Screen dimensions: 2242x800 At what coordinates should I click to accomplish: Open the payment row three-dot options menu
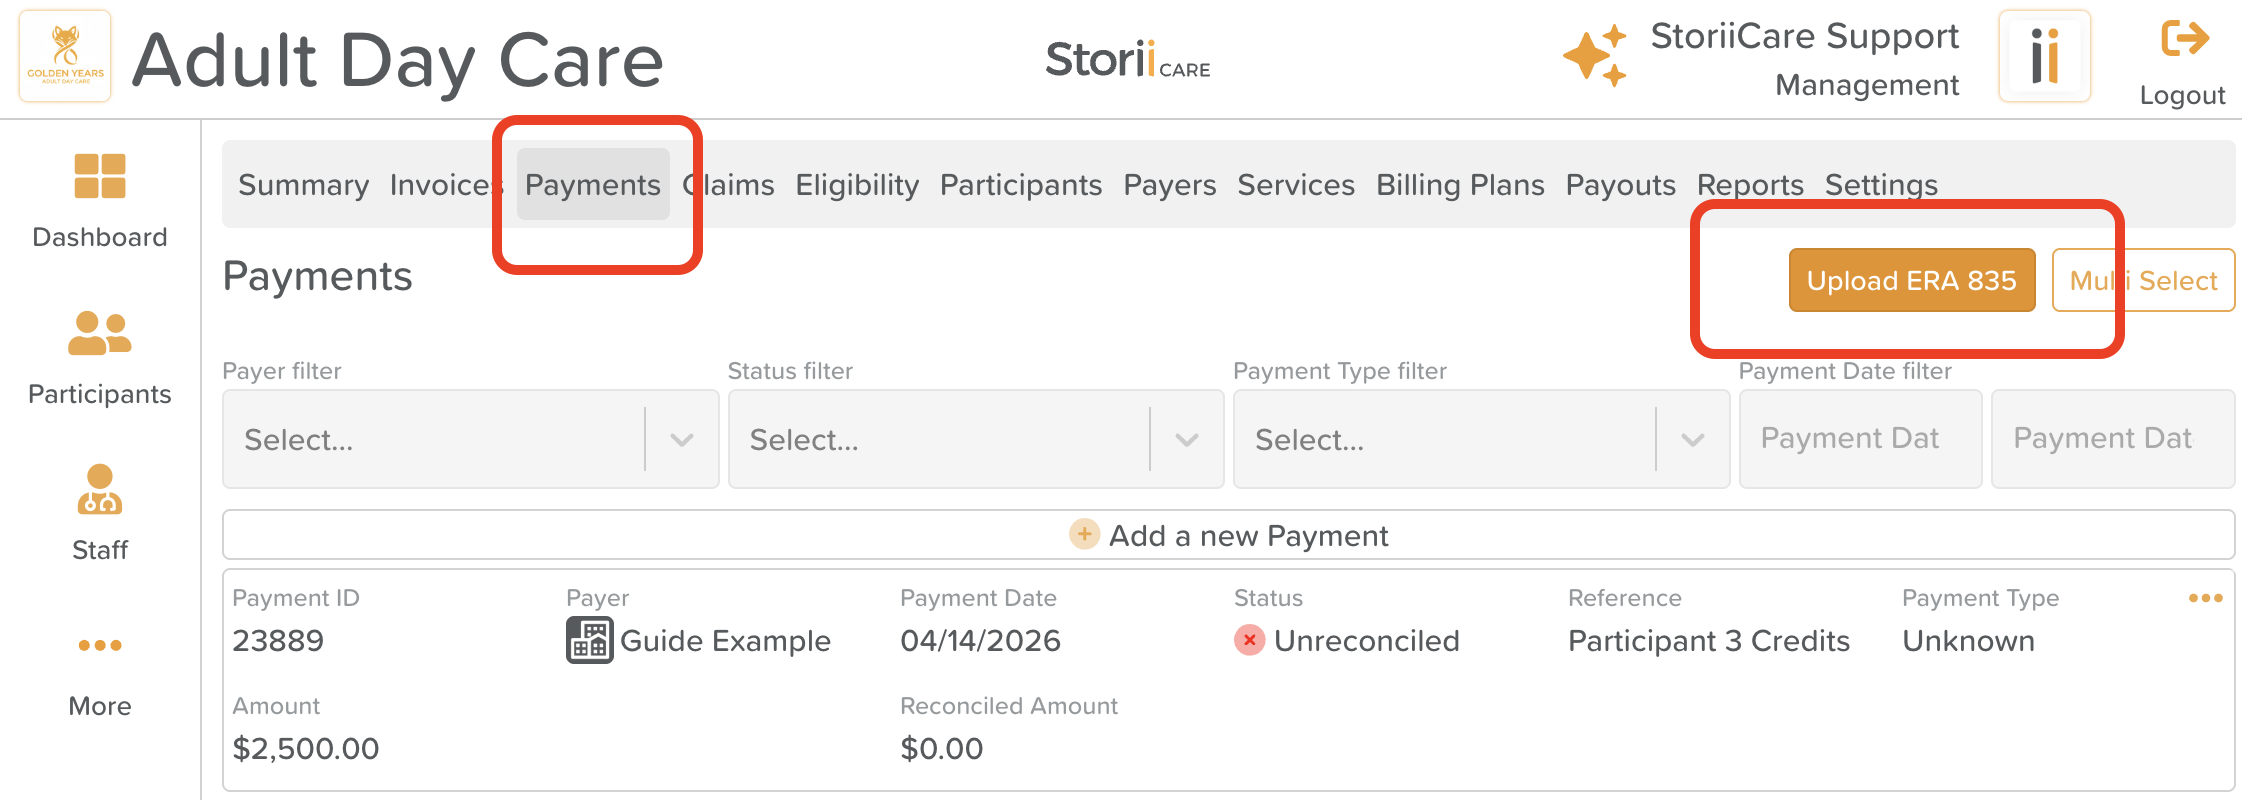coord(2205,598)
